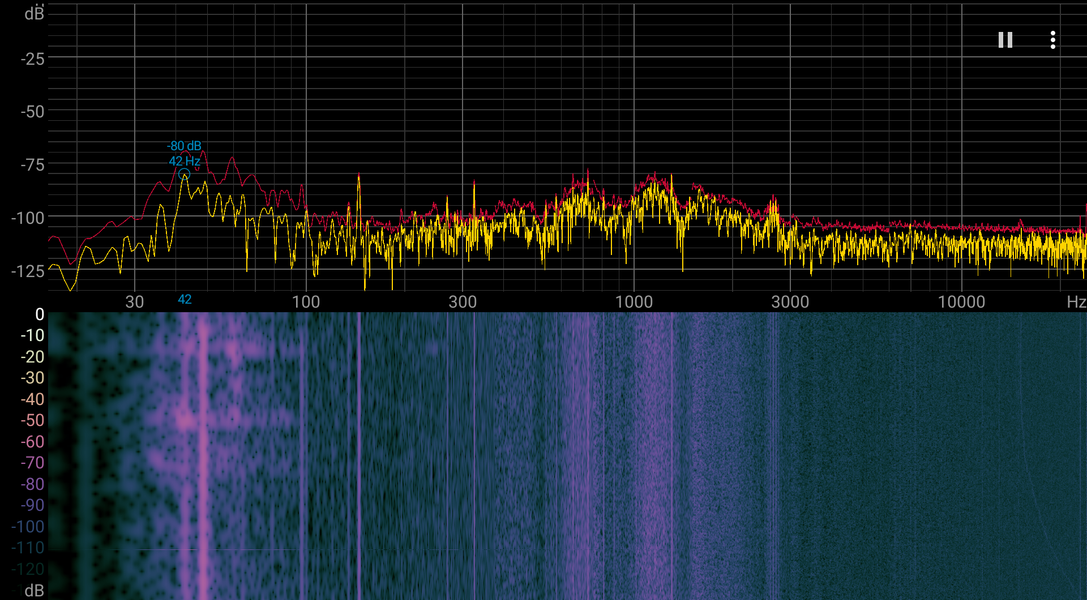
Task: Click the '10000' frequency axis label
Action: [x=962, y=302]
